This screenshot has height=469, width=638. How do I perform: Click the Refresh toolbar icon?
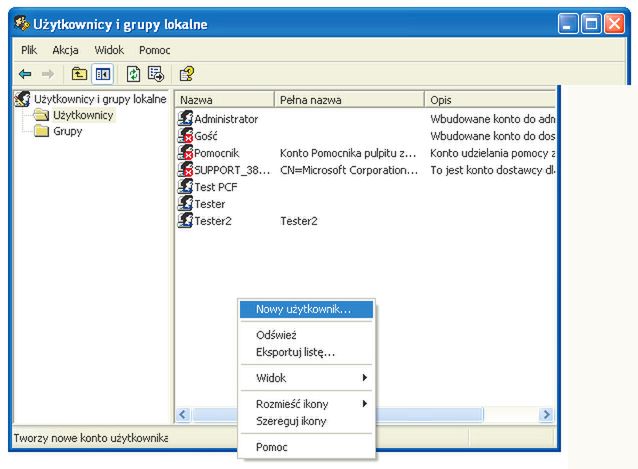(133, 74)
